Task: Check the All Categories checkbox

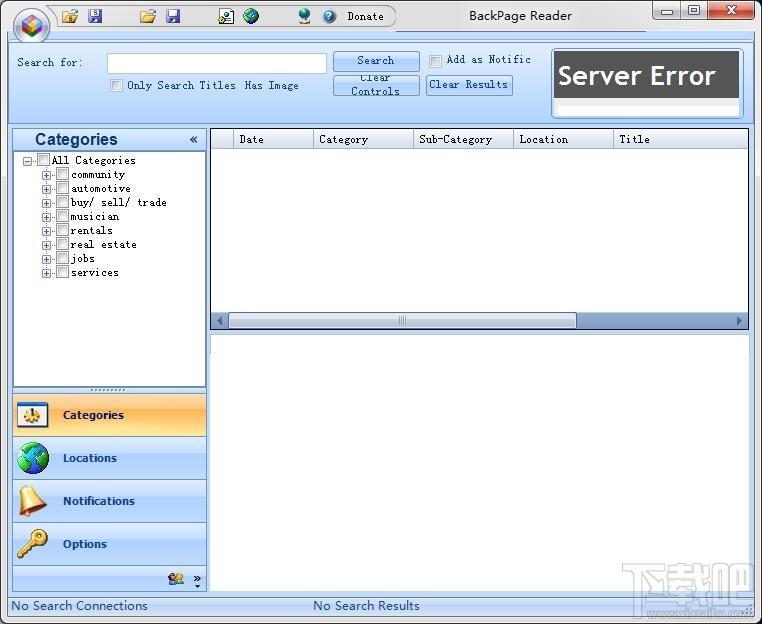Action: click(43, 159)
